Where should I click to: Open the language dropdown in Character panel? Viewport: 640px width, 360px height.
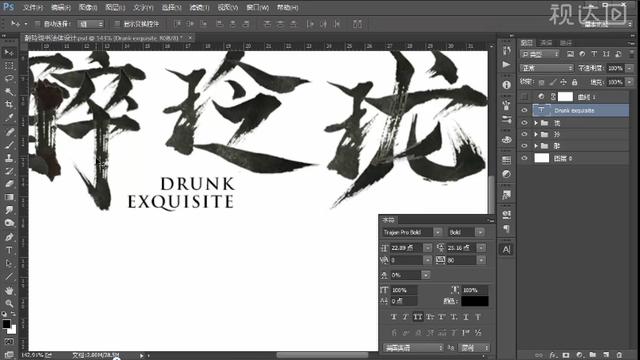pyautogui.click(x=413, y=348)
